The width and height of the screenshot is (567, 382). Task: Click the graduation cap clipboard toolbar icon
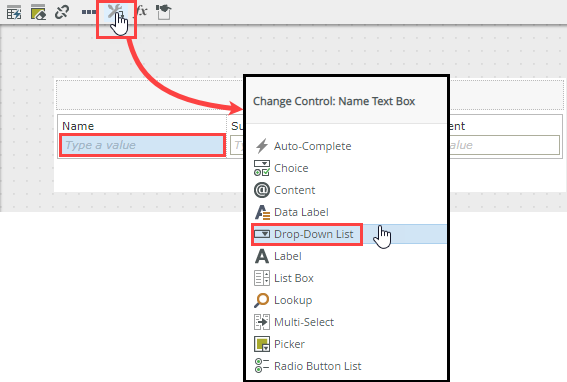tap(163, 12)
